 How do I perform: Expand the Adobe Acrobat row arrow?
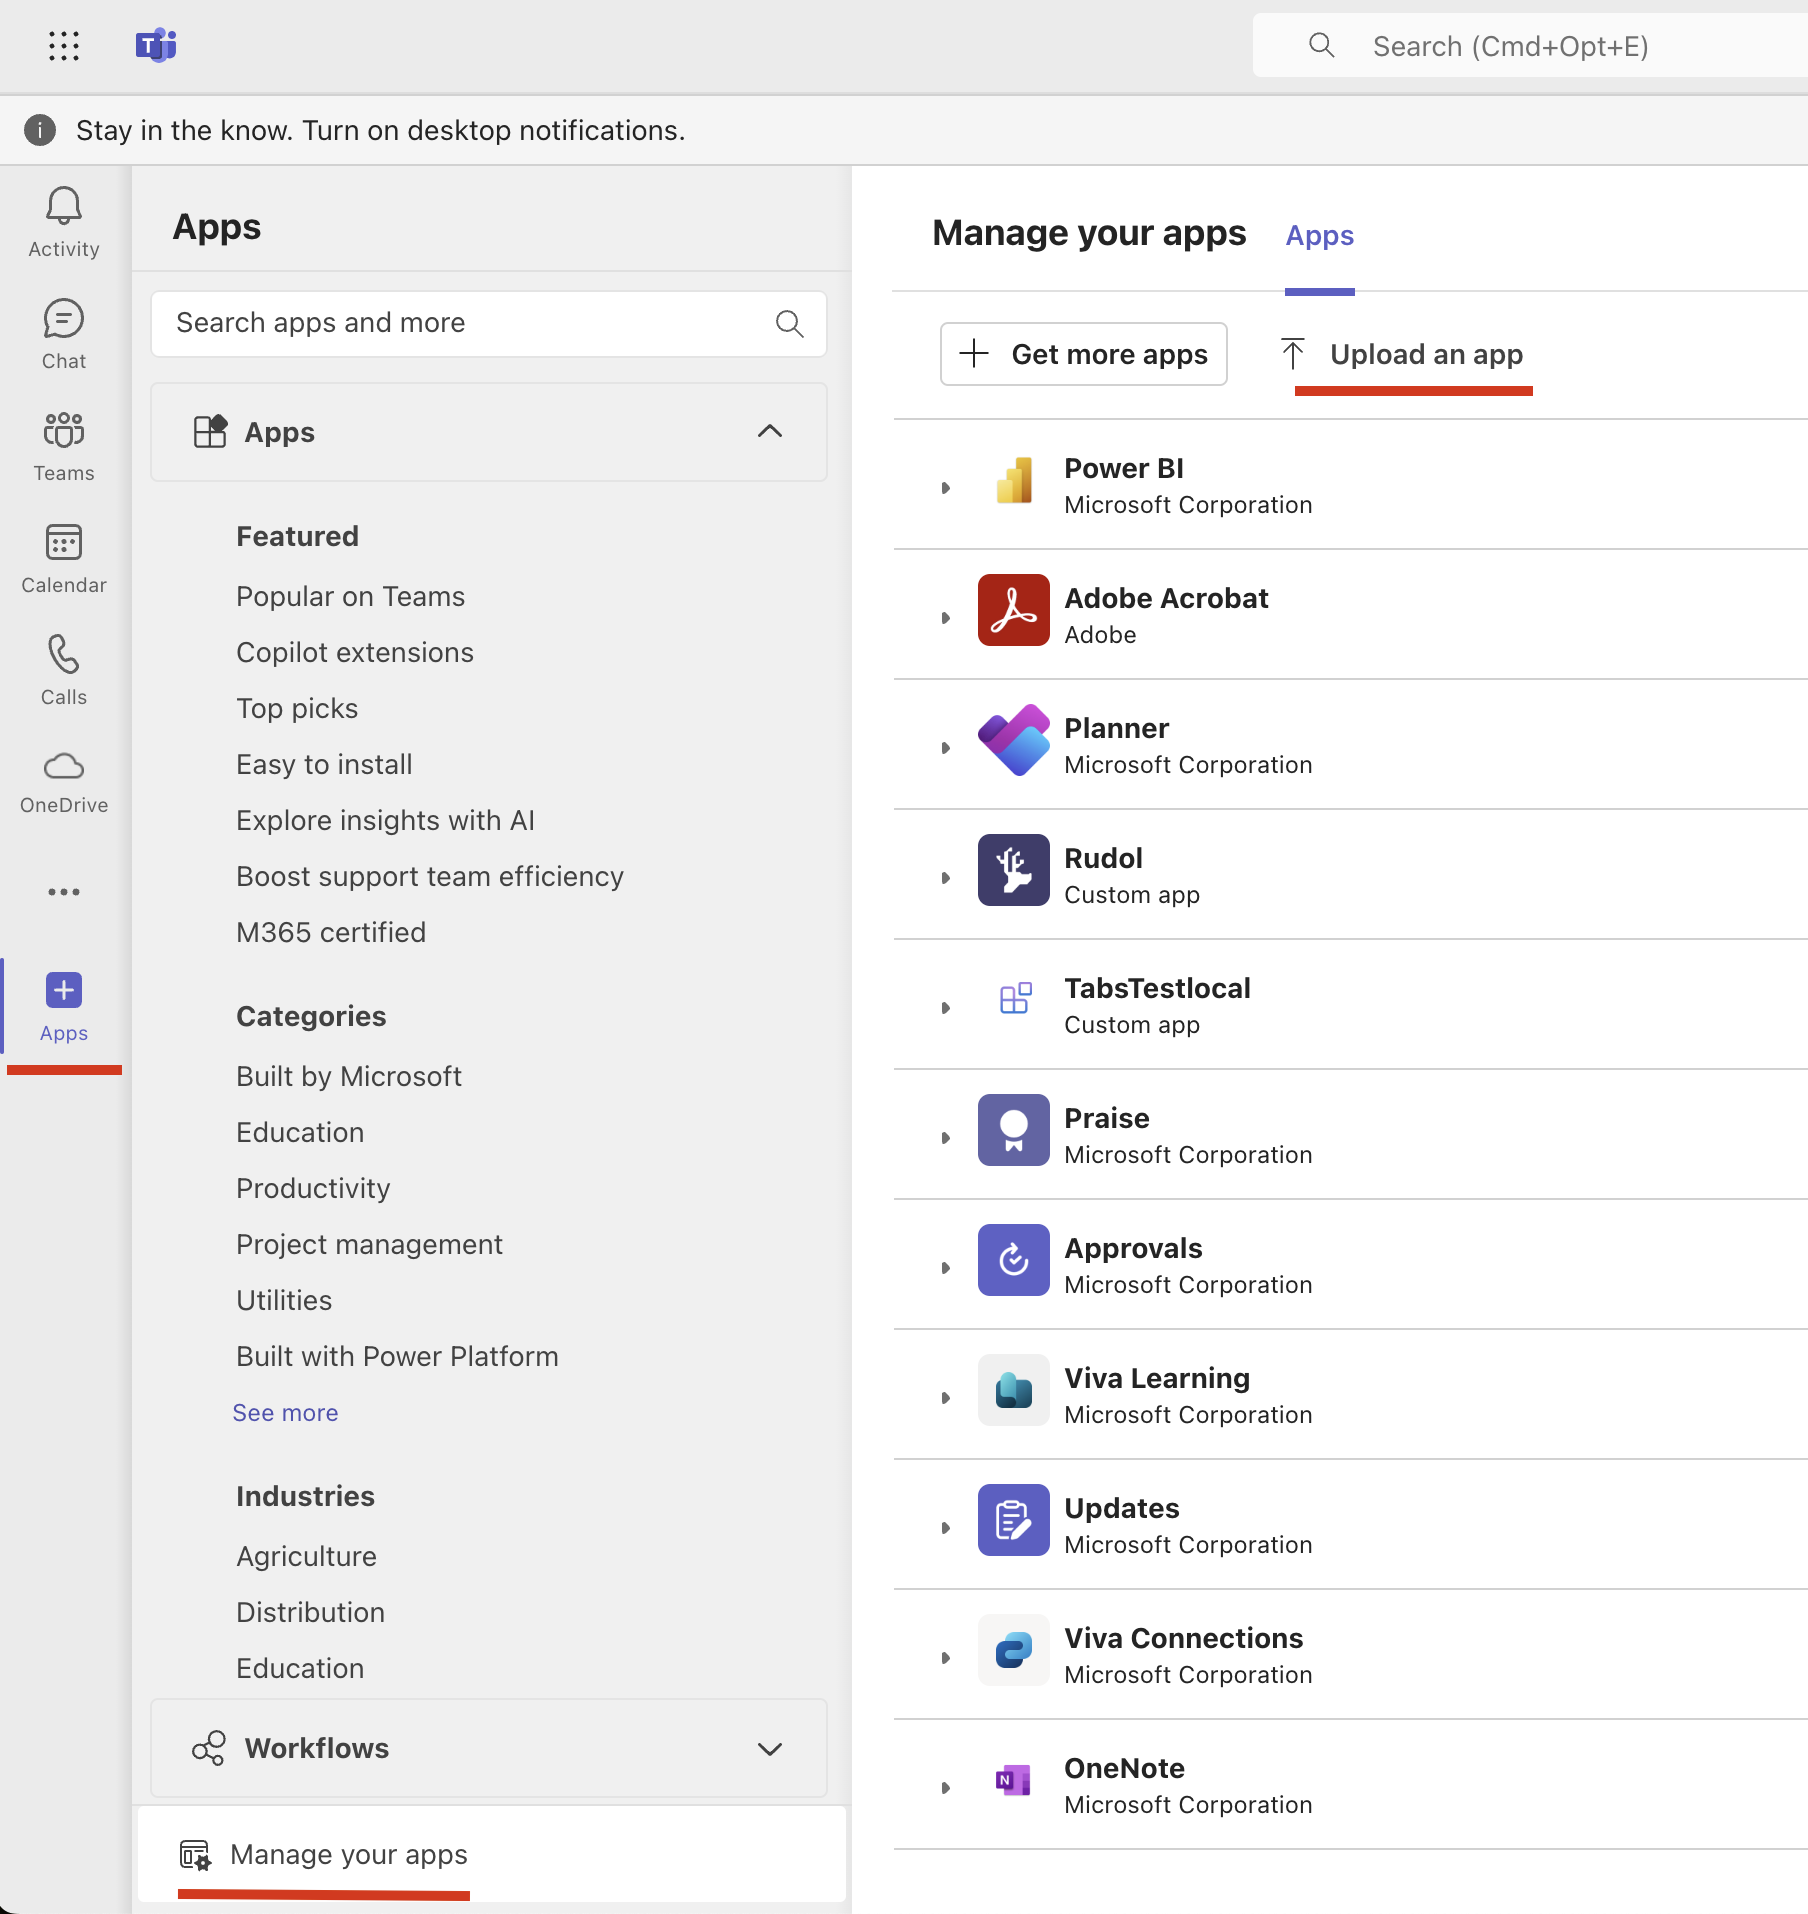pos(945,618)
